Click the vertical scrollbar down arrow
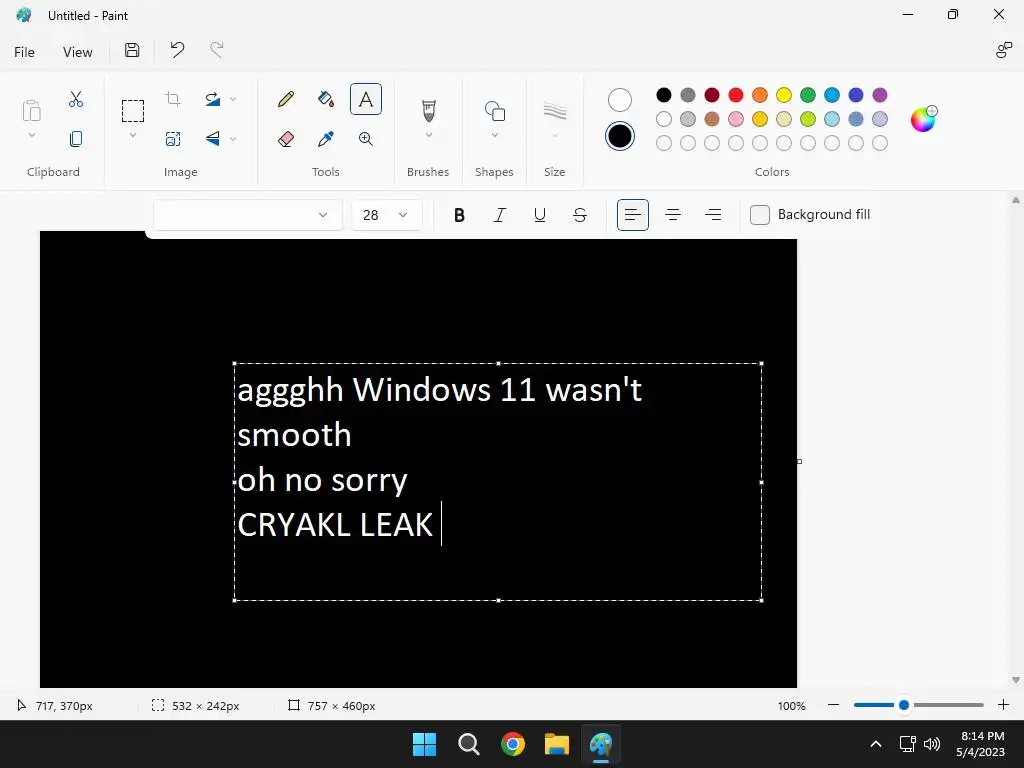 click(1016, 680)
